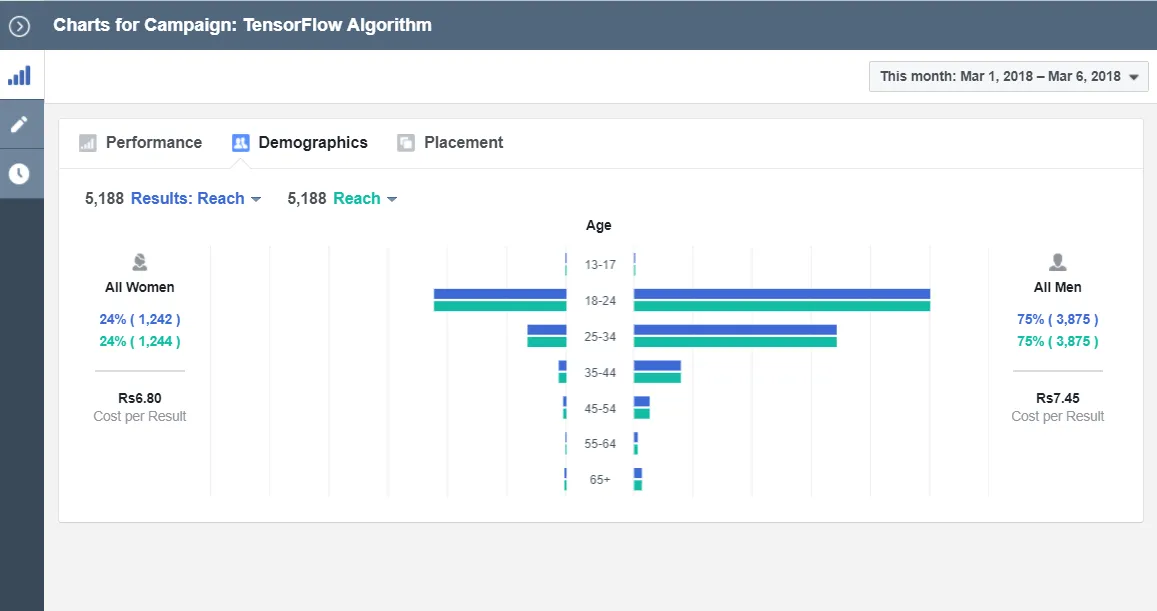Image resolution: width=1157 pixels, height=611 pixels.
Task: Click the blue men 18-24 bar
Action: pos(782,294)
